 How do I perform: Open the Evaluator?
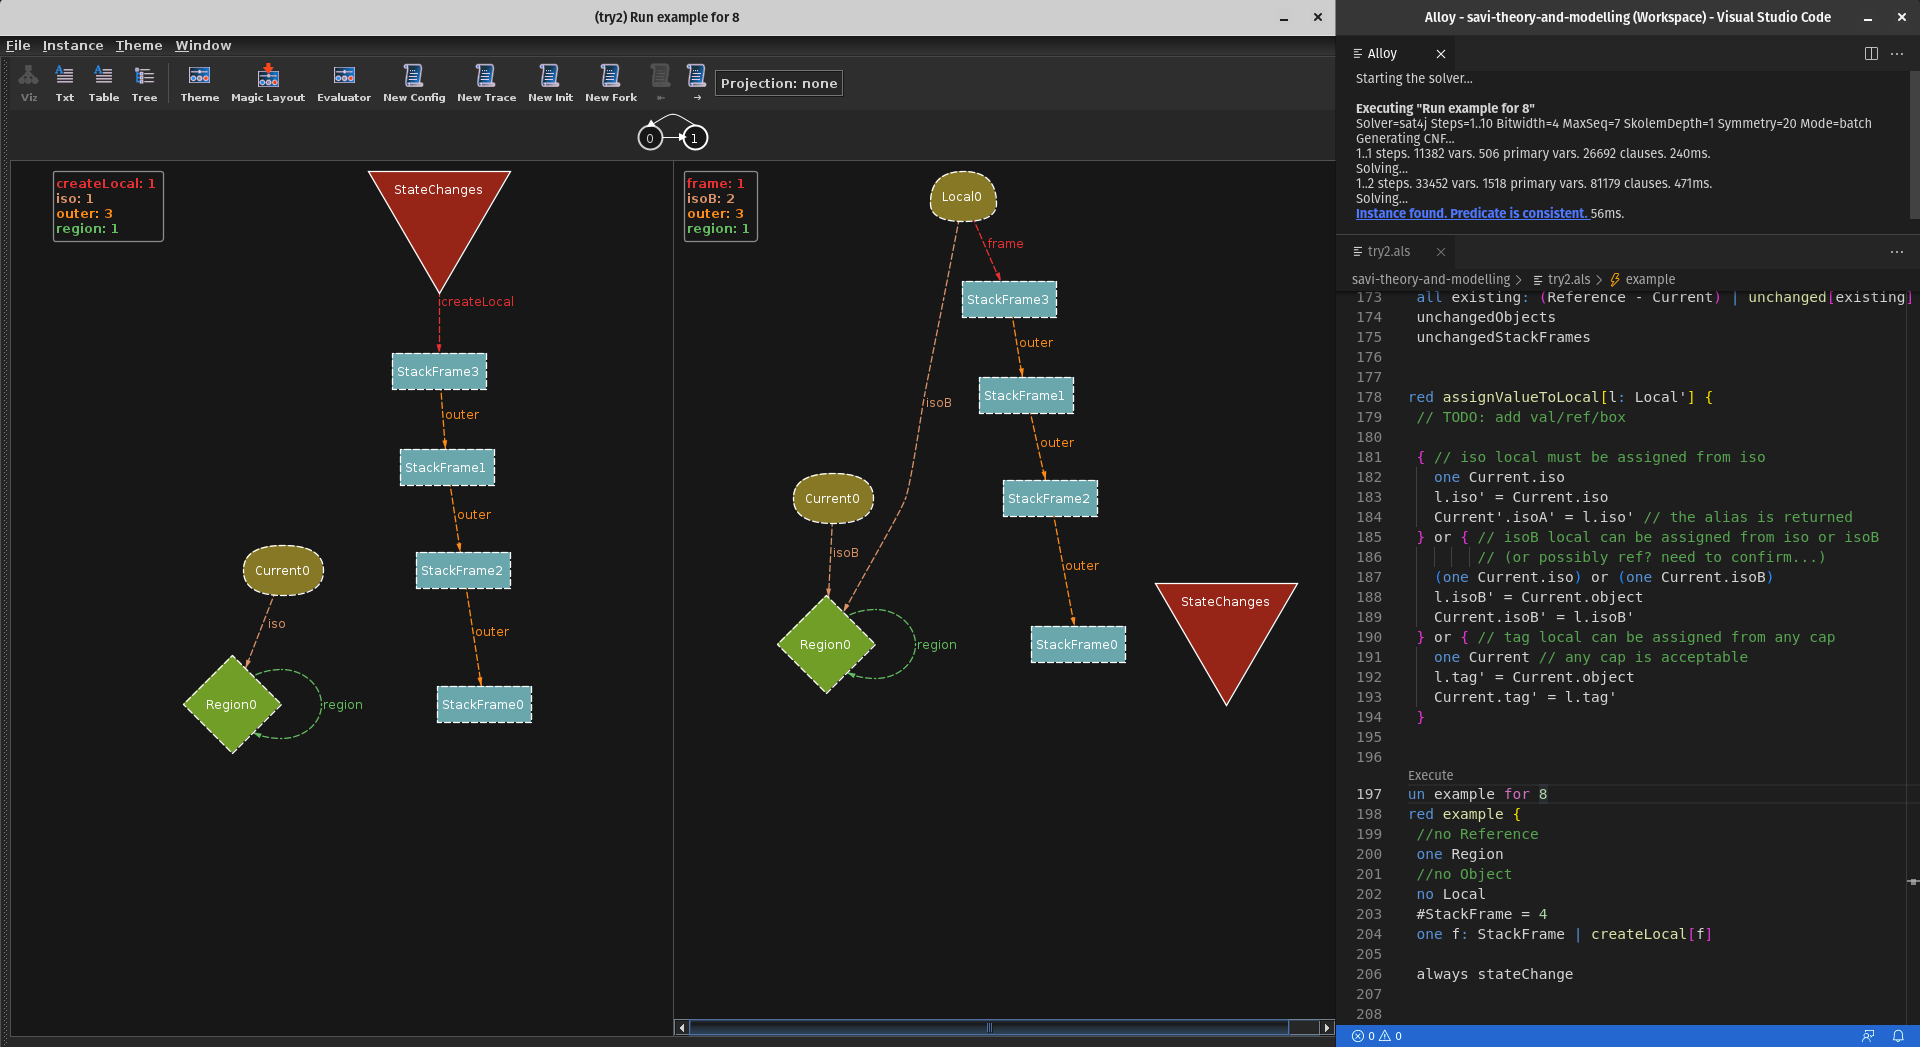click(x=343, y=83)
